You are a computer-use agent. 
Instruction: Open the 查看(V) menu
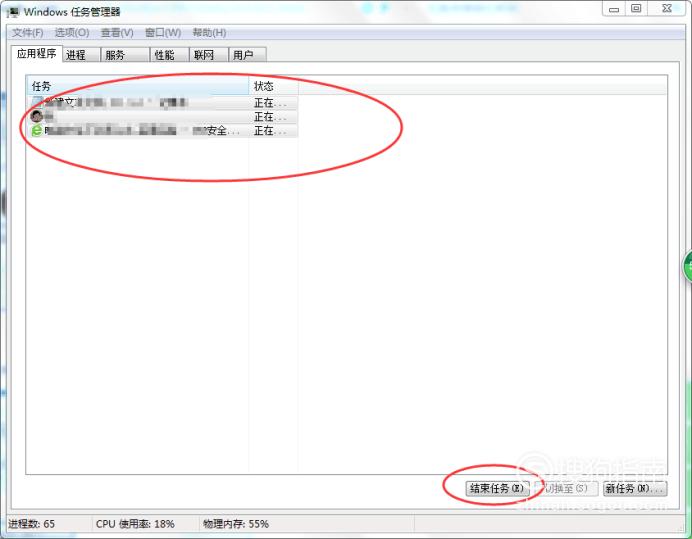click(117, 33)
